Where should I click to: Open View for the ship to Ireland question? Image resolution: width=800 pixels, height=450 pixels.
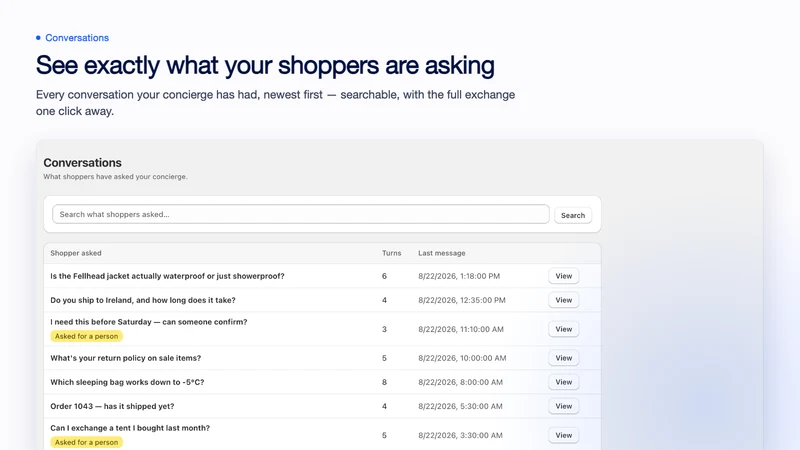(563, 300)
